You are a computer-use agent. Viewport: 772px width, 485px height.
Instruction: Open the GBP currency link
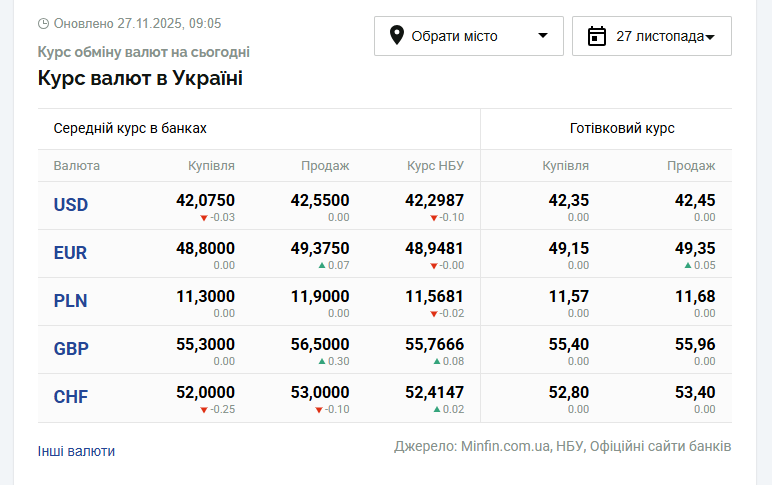[x=71, y=349]
